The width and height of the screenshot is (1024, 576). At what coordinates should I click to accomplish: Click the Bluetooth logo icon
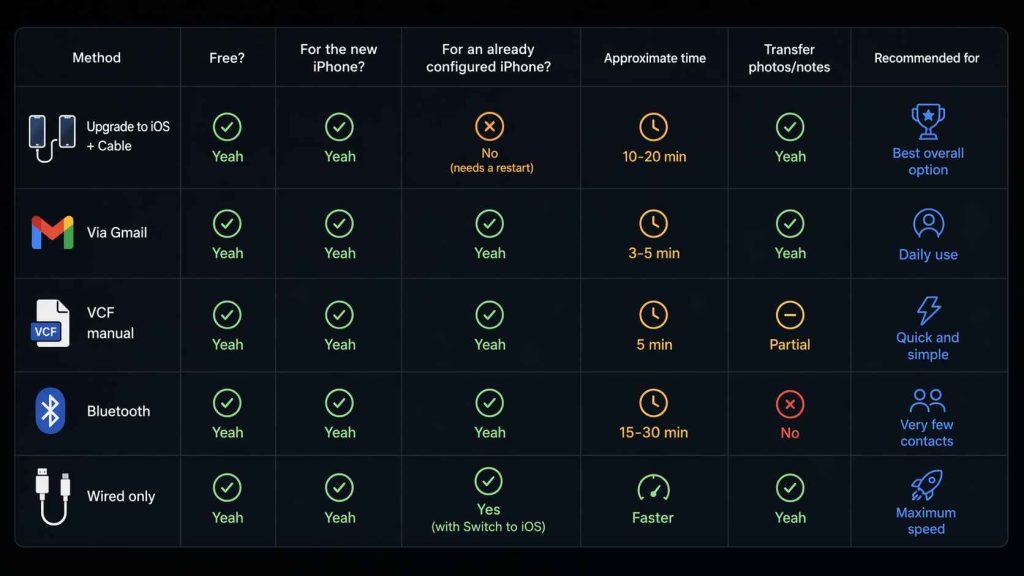click(x=50, y=411)
